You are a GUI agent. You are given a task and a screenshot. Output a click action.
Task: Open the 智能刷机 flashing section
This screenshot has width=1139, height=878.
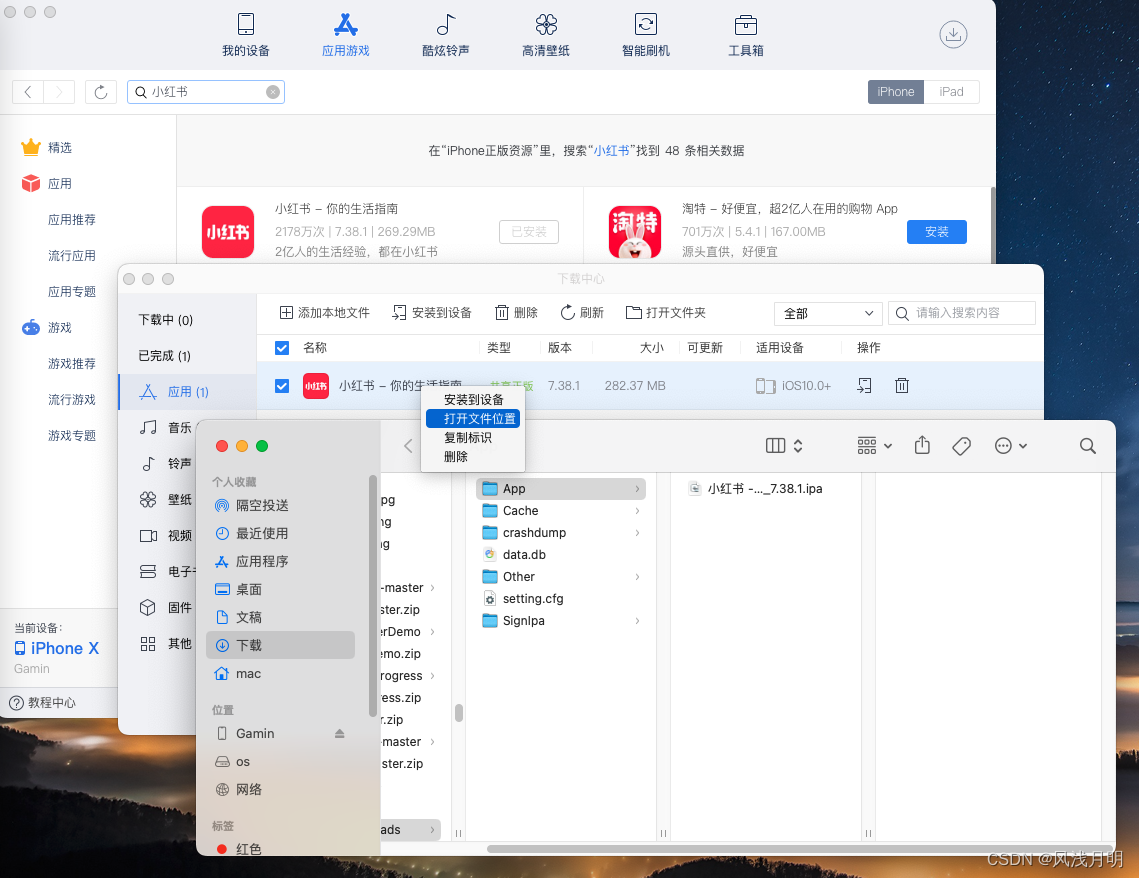click(x=646, y=34)
